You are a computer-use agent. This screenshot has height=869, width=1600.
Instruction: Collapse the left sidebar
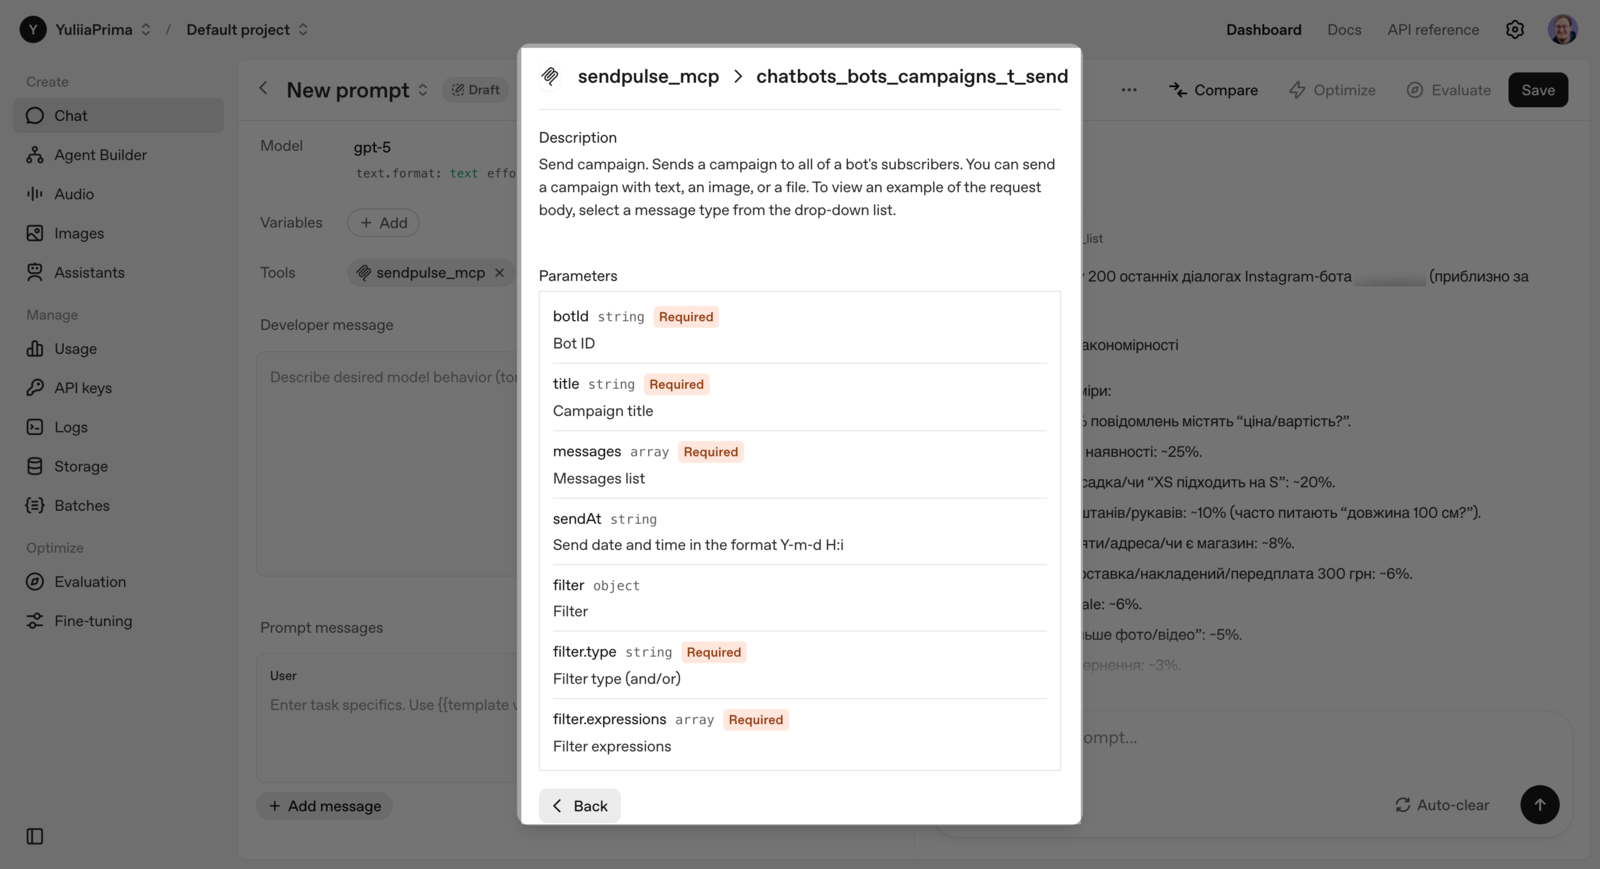click(x=34, y=836)
